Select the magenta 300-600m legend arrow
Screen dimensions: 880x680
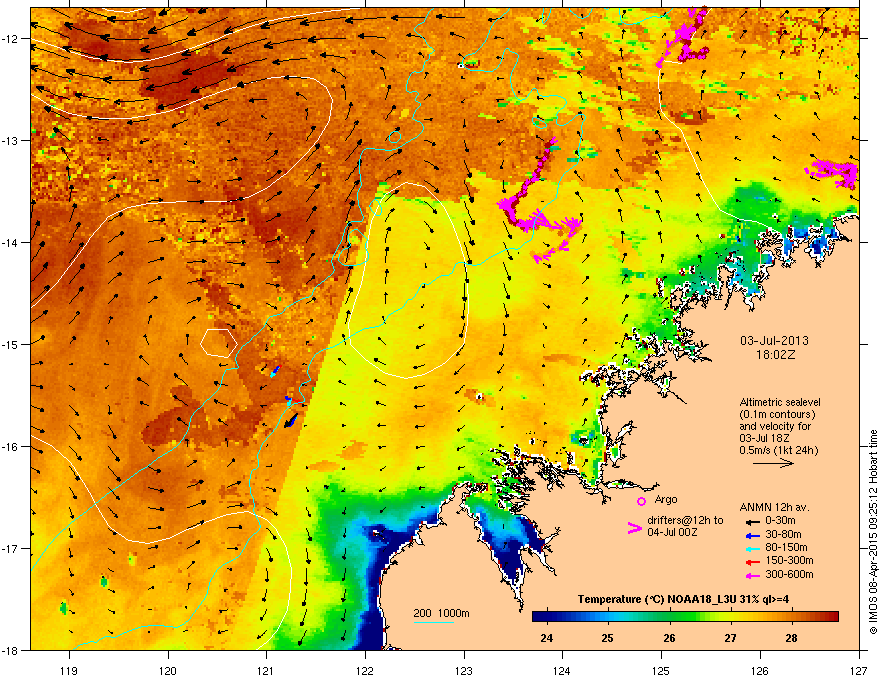[752, 575]
